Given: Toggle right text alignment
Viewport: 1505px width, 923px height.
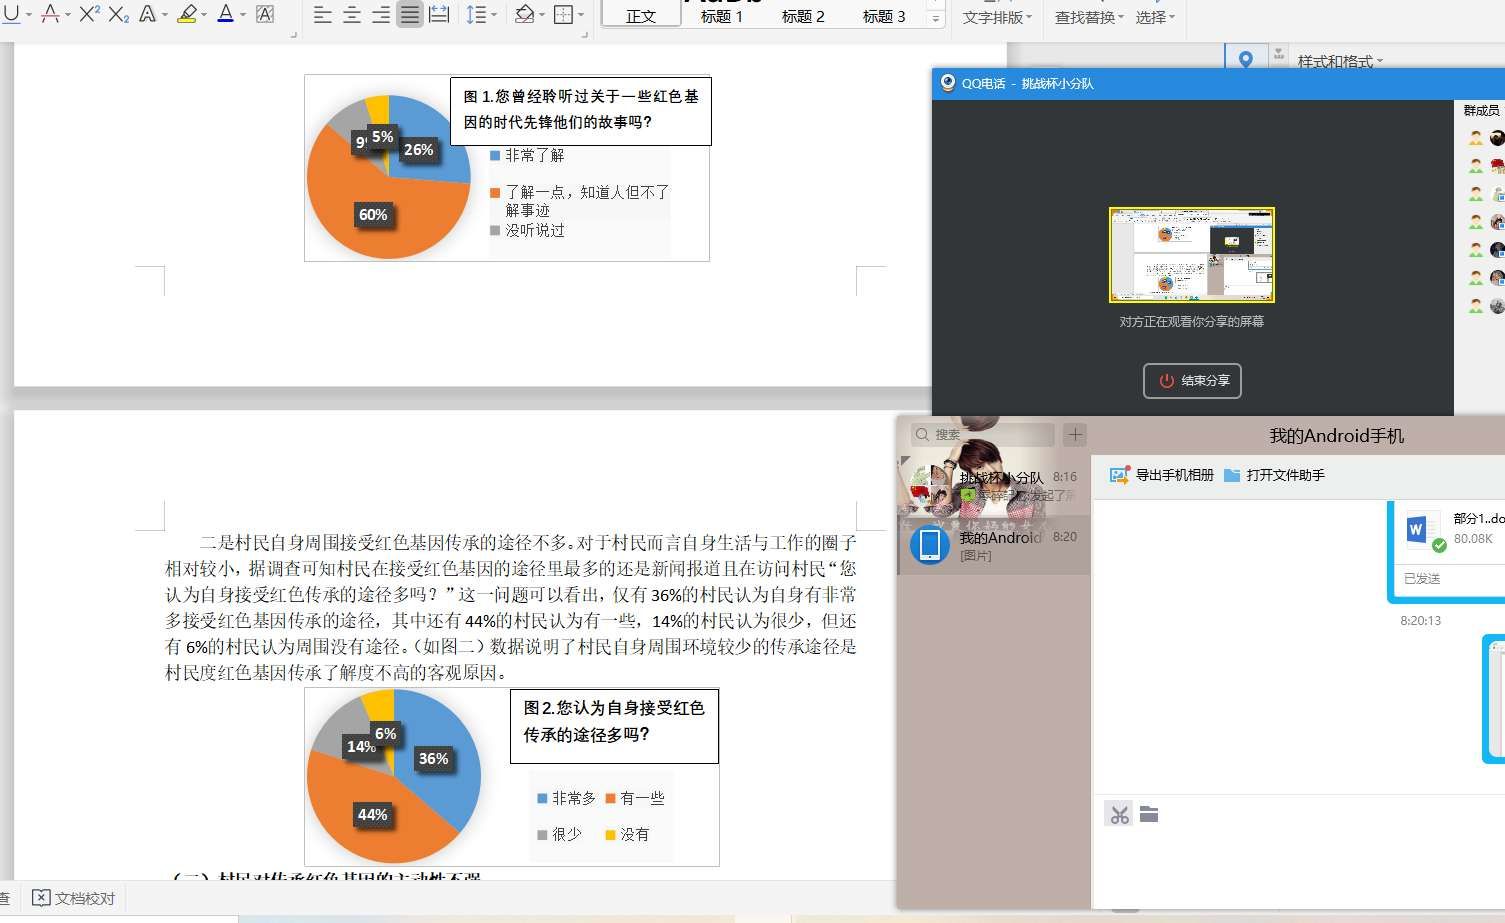Looking at the screenshot, I should point(381,14).
